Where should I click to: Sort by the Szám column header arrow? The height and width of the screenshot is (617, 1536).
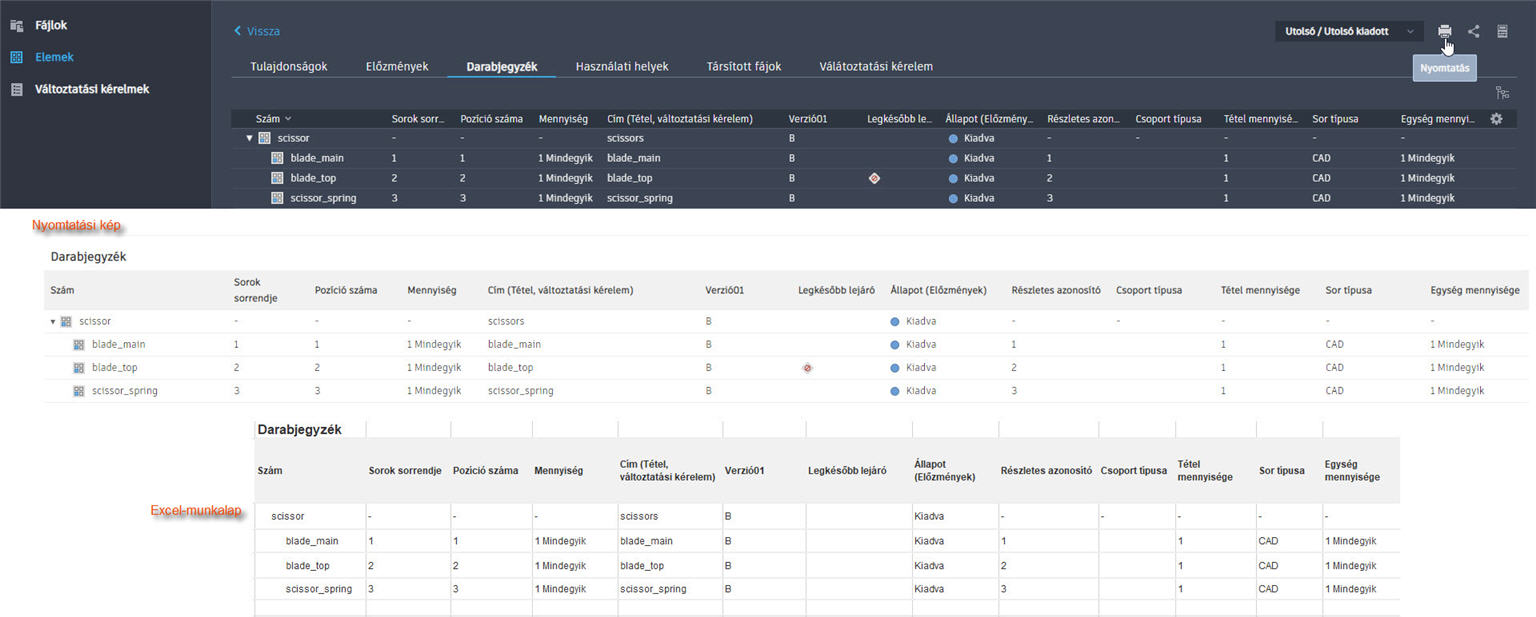pos(288,119)
